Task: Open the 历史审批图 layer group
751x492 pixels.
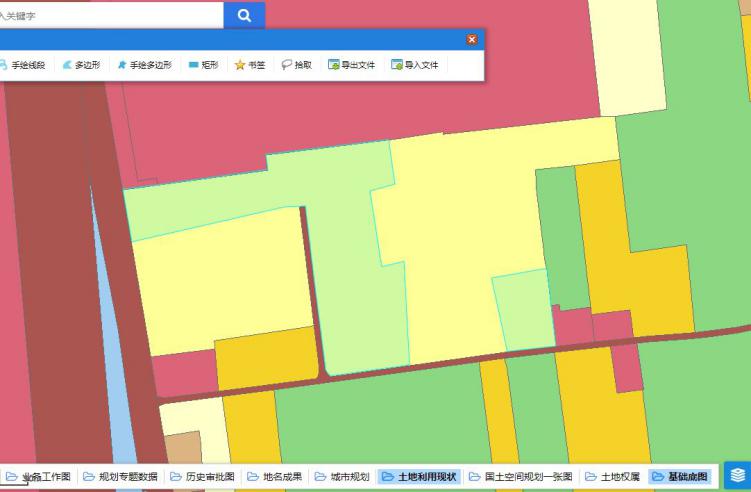Action: pos(203,477)
